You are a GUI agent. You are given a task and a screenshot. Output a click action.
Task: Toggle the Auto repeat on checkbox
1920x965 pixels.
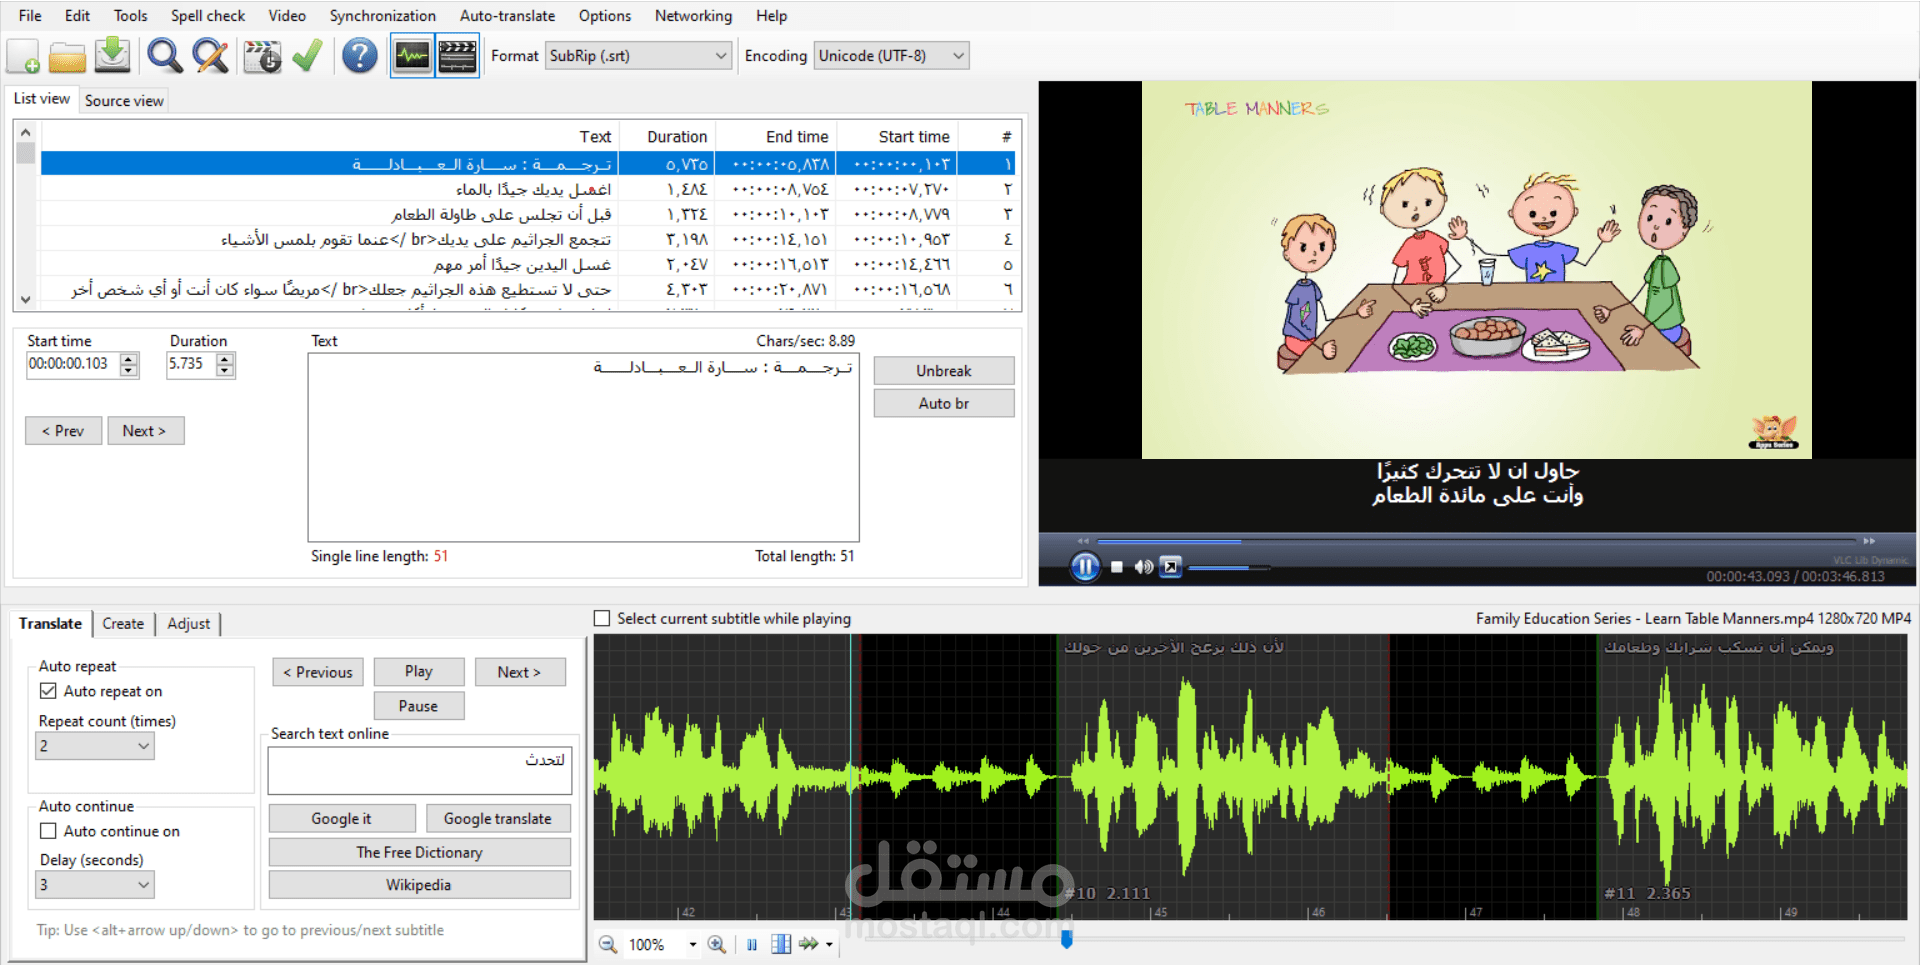48,691
